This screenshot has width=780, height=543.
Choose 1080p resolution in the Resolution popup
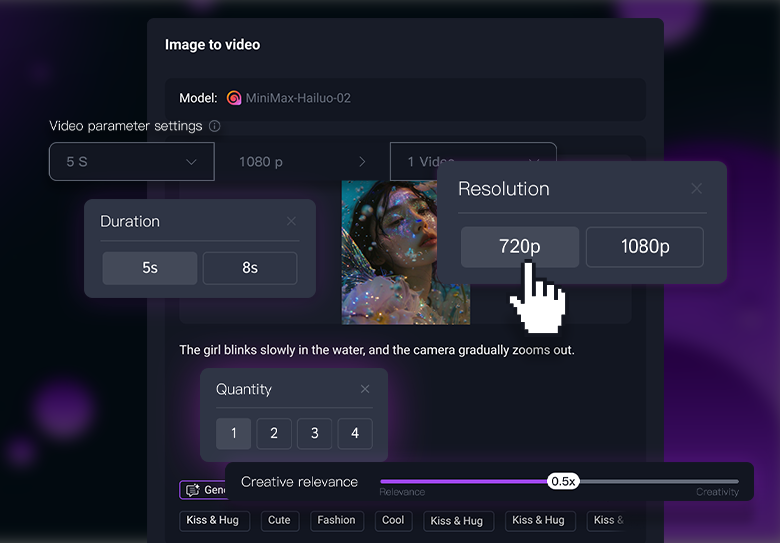point(644,247)
